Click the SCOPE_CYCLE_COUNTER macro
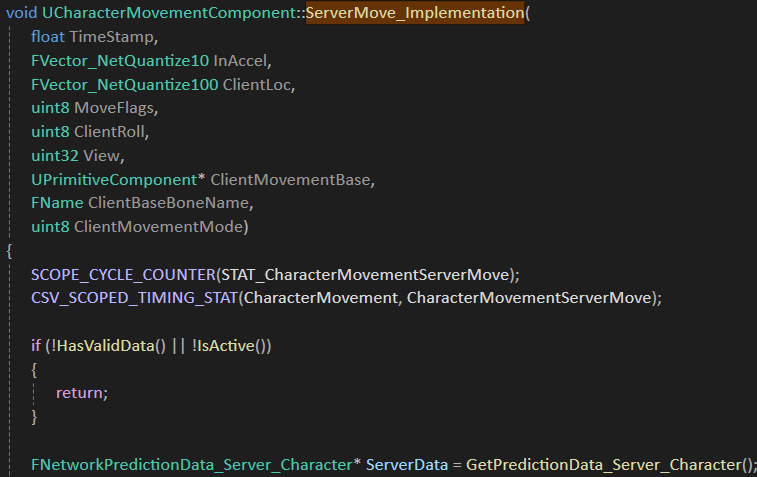 [123, 275]
